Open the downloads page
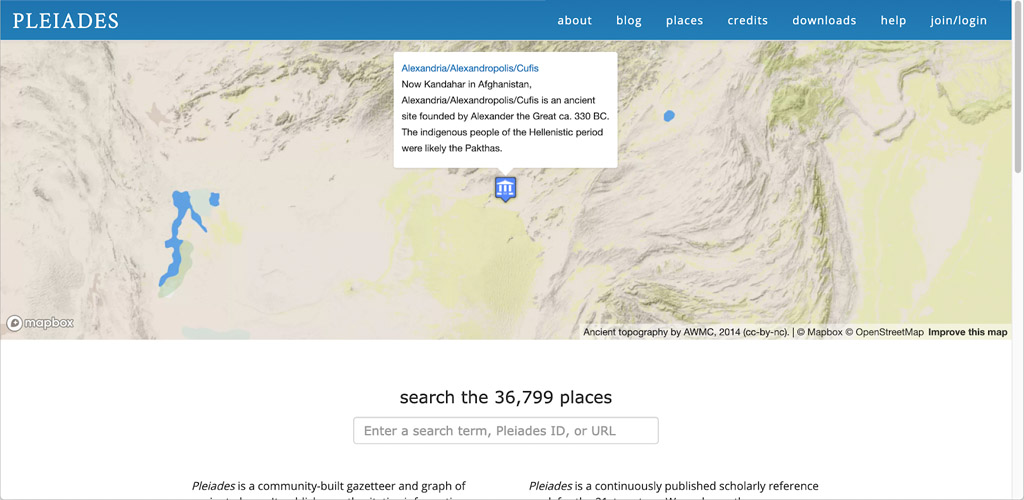 click(x=824, y=20)
